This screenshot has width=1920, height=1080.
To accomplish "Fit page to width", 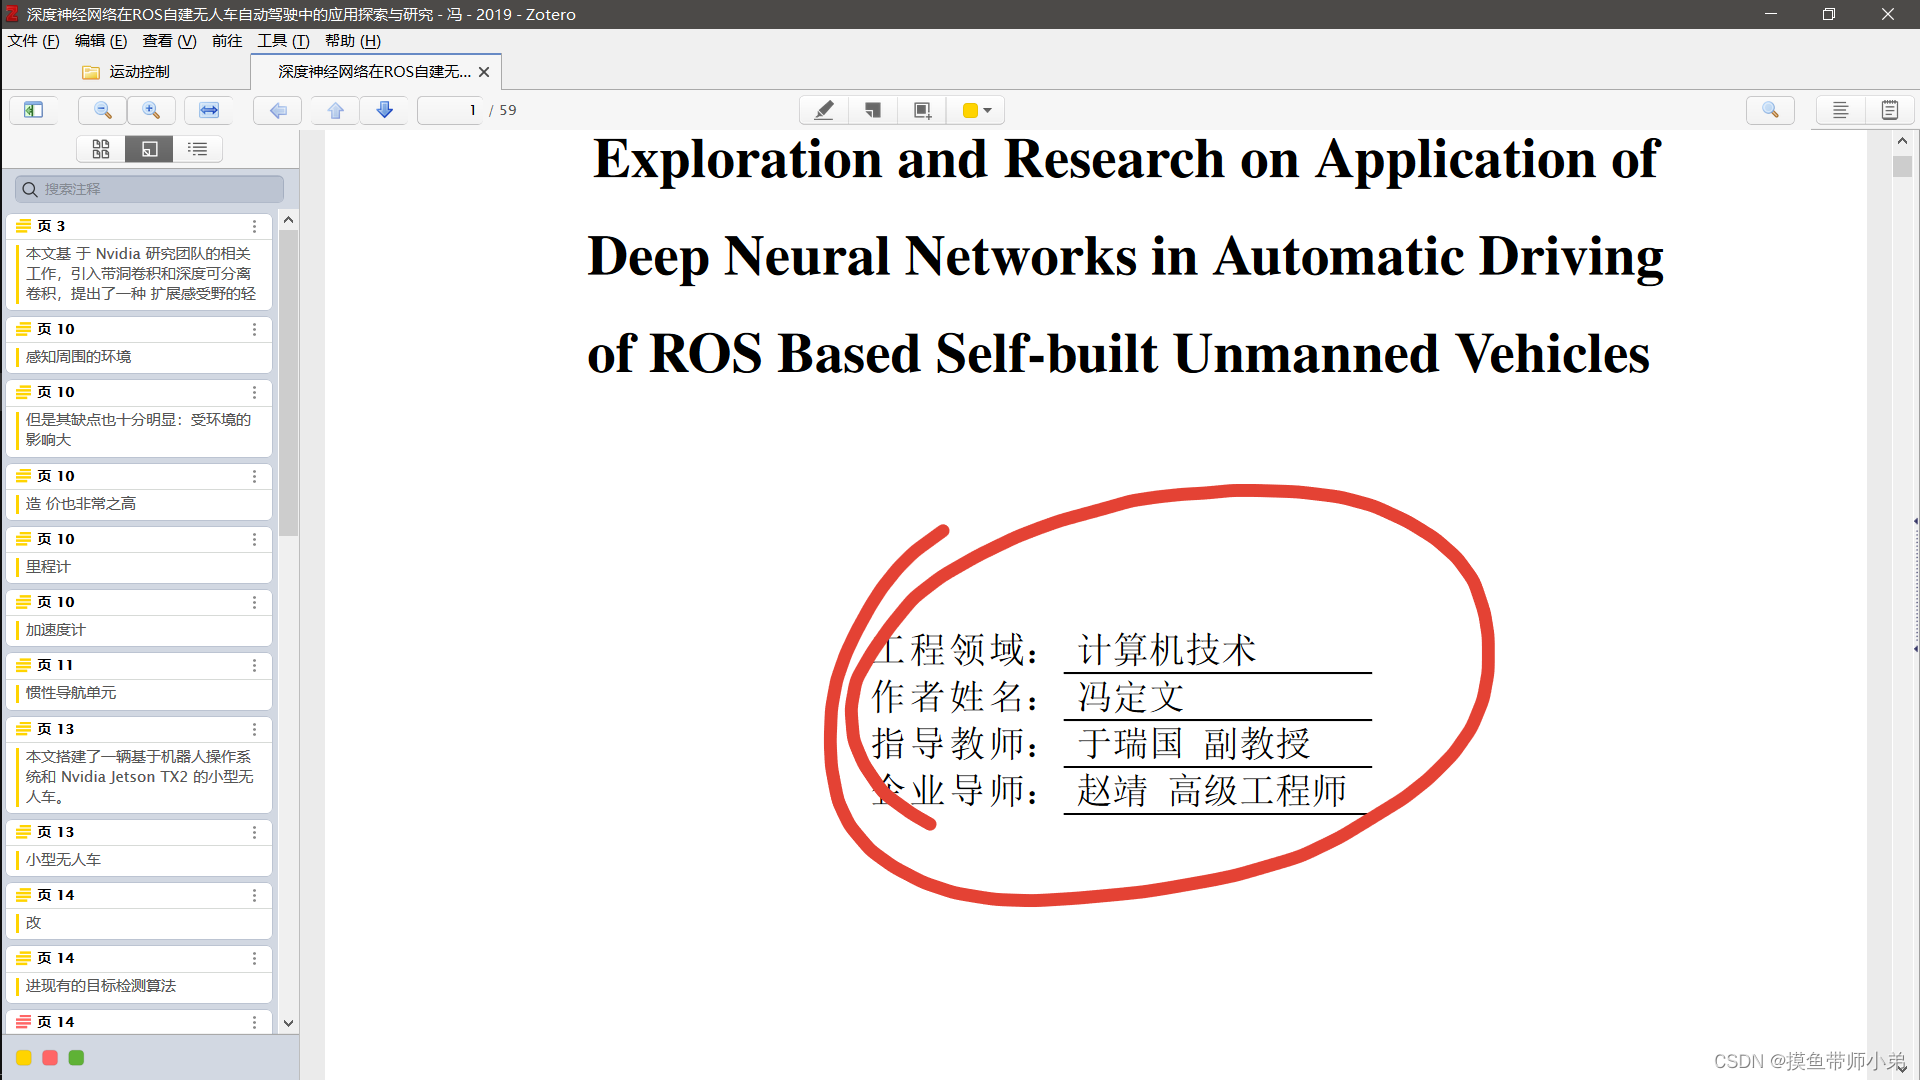I will pyautogui.click(x=209, y=110).
